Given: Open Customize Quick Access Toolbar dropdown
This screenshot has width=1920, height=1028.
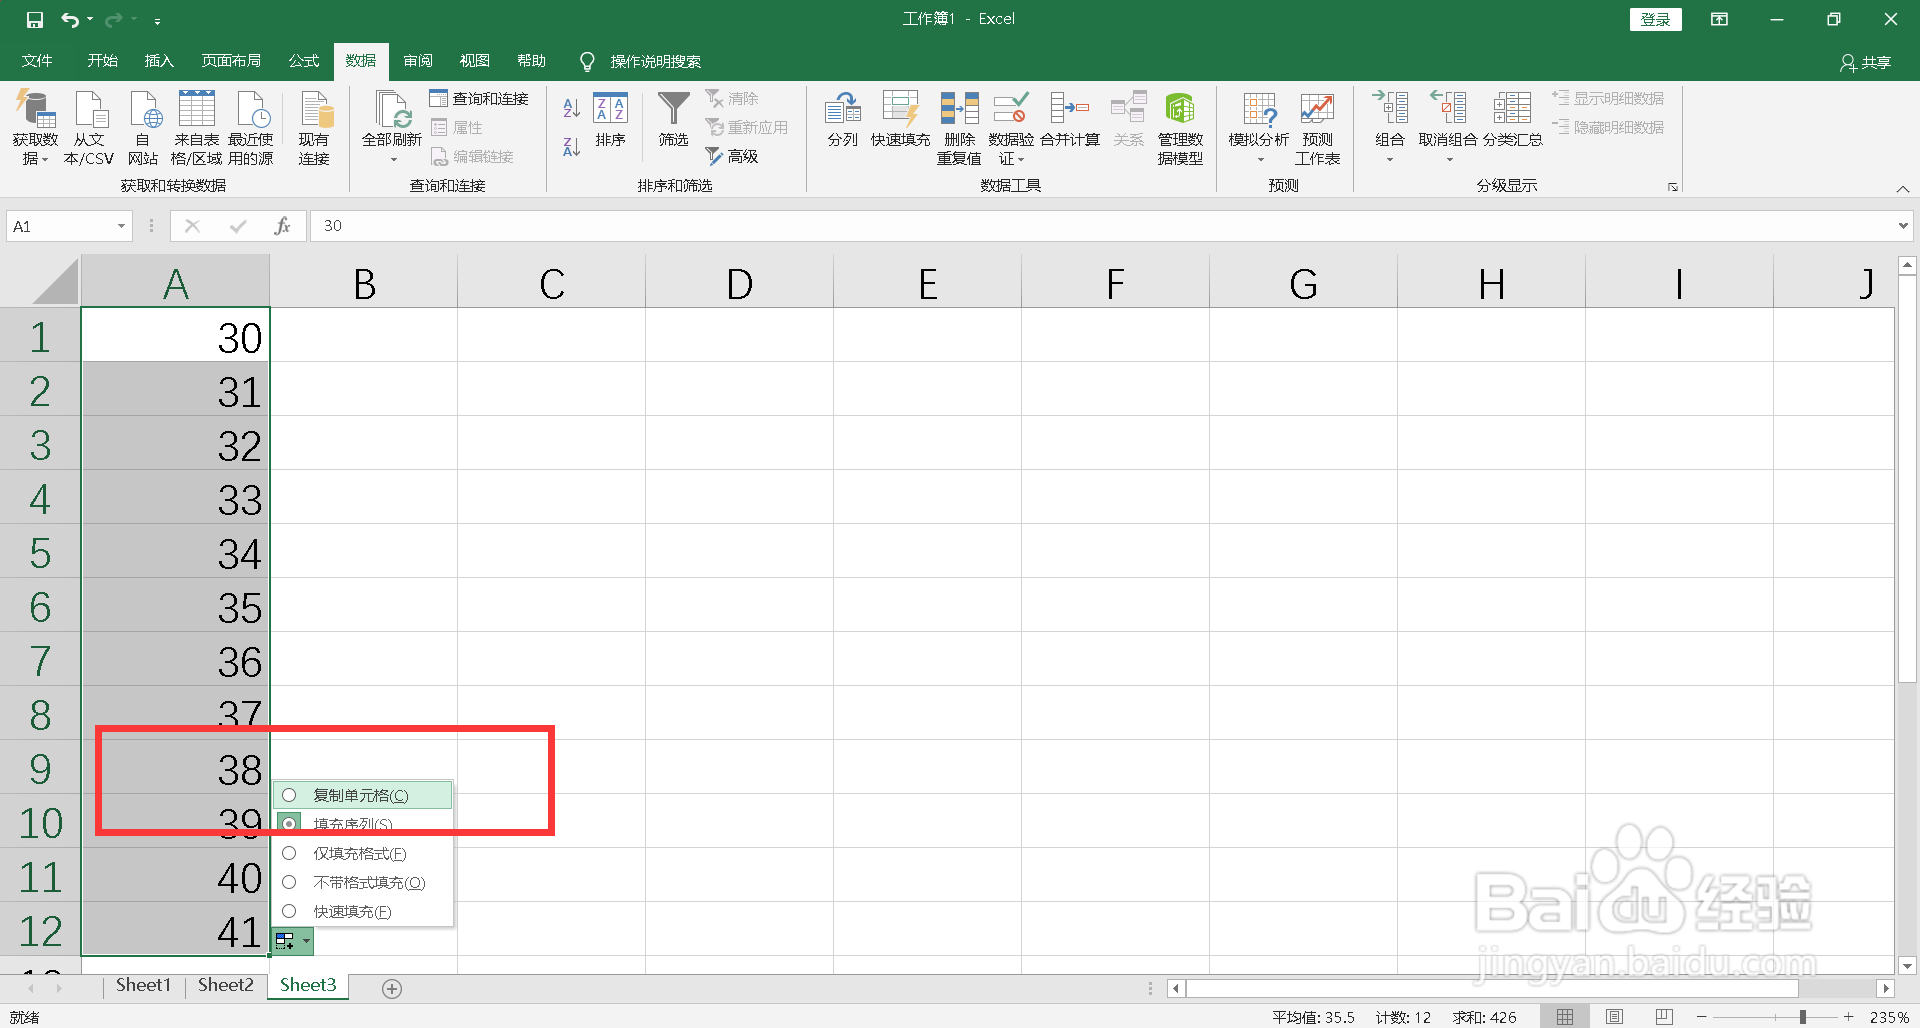Looking at the screenshot, I should click(158, 20).
